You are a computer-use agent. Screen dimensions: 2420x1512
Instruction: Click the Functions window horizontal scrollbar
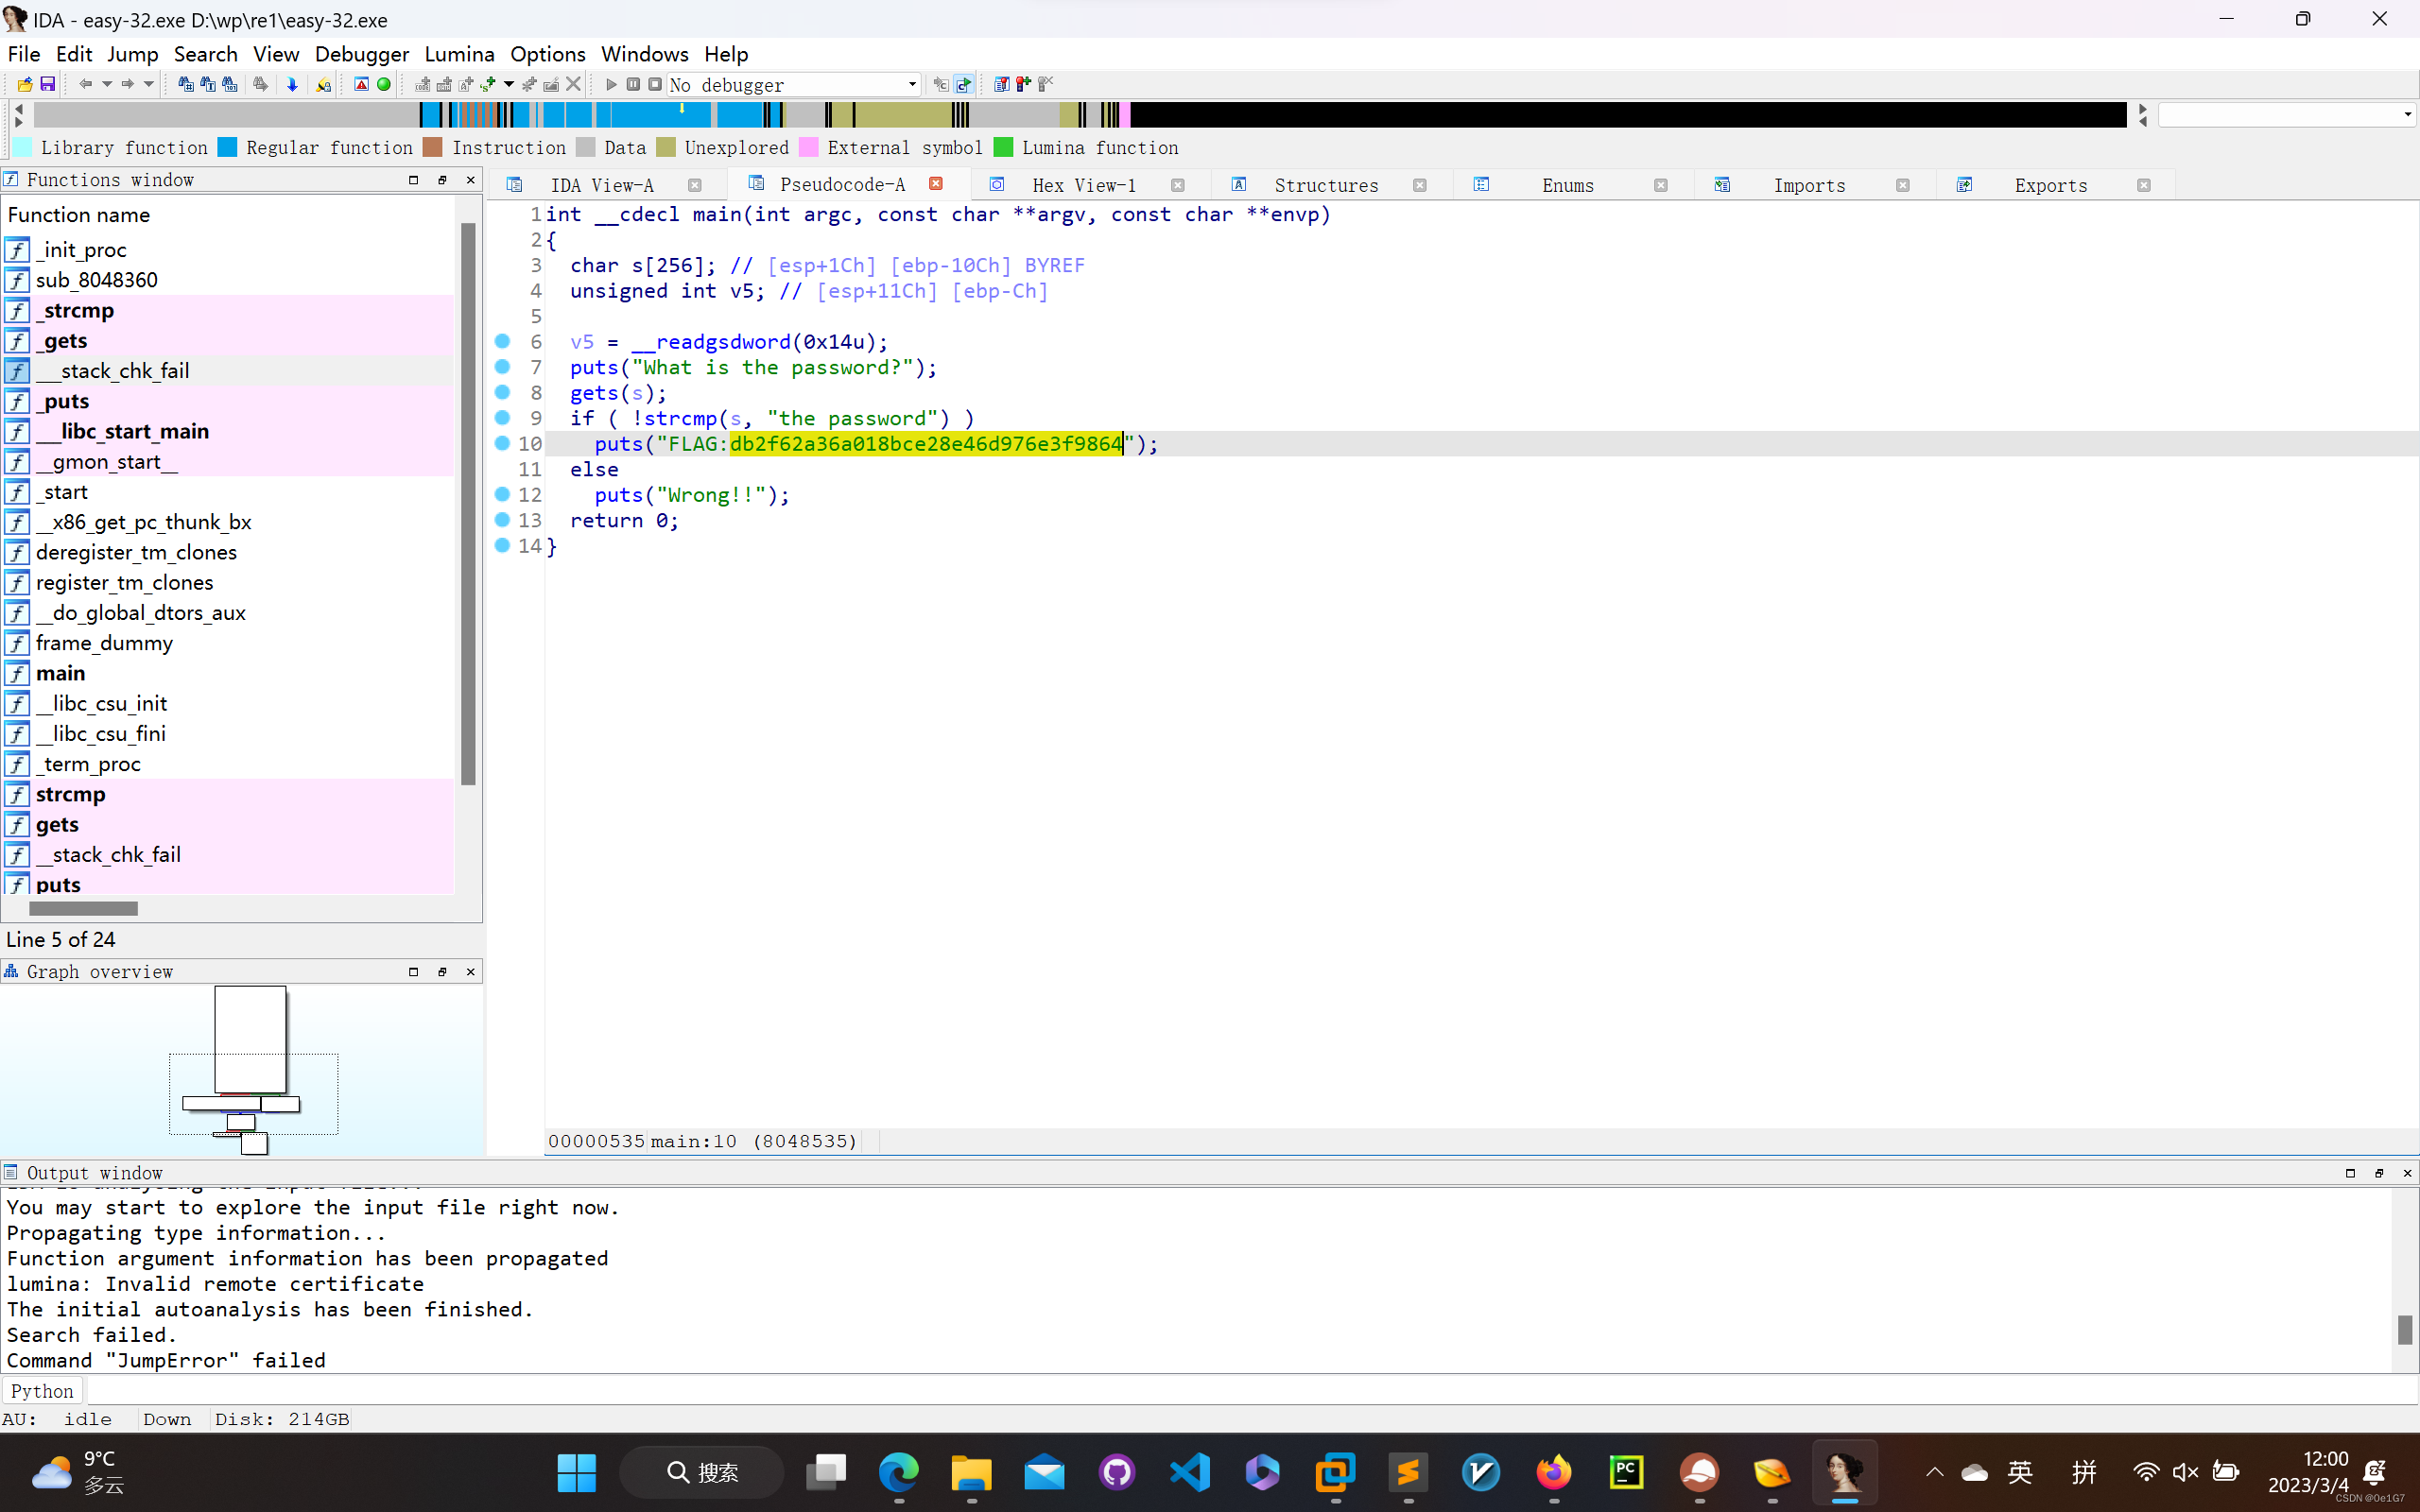coord(84,908)
